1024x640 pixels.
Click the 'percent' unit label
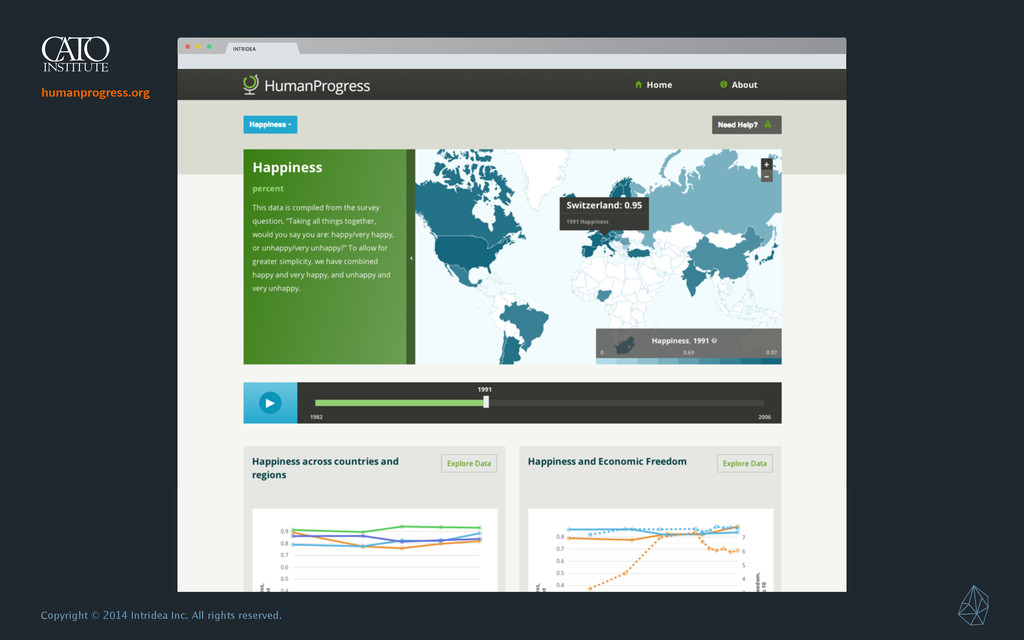(268, 189)
